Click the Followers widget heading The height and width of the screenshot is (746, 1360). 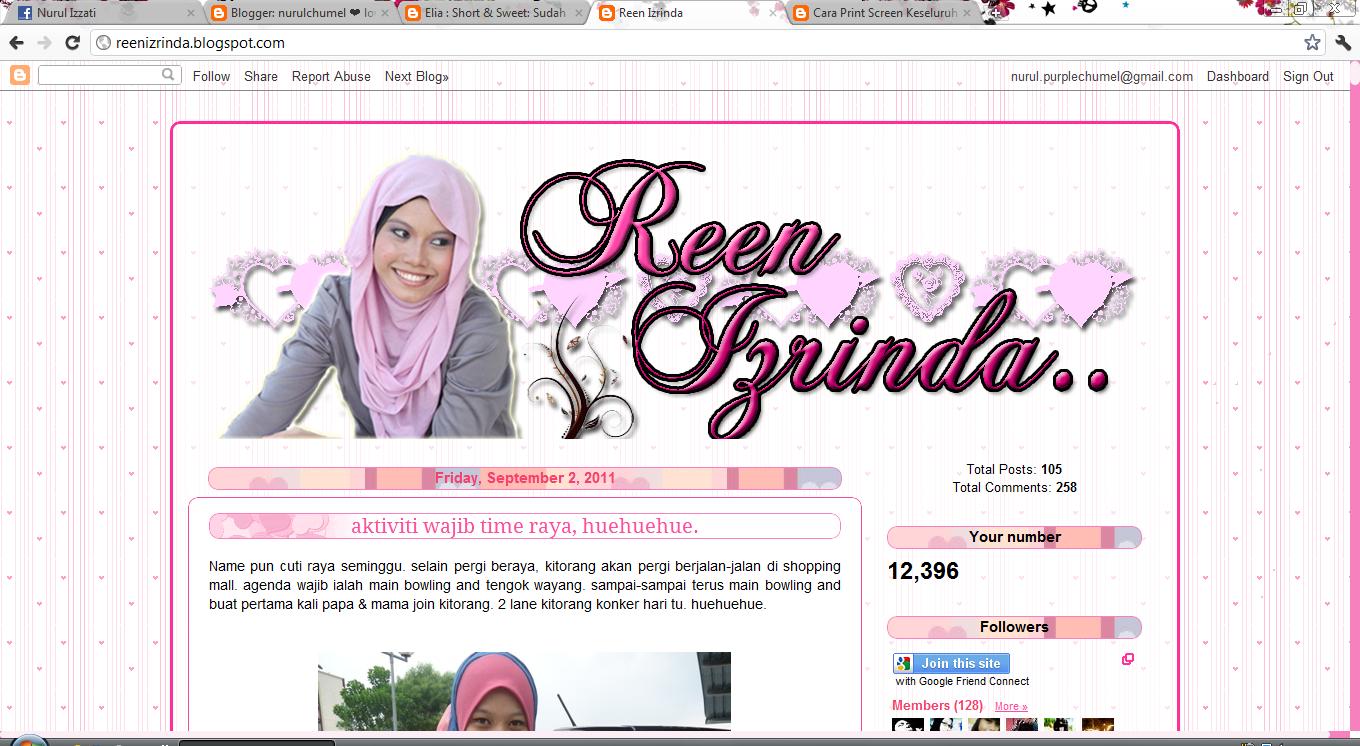pos(1014,627)
